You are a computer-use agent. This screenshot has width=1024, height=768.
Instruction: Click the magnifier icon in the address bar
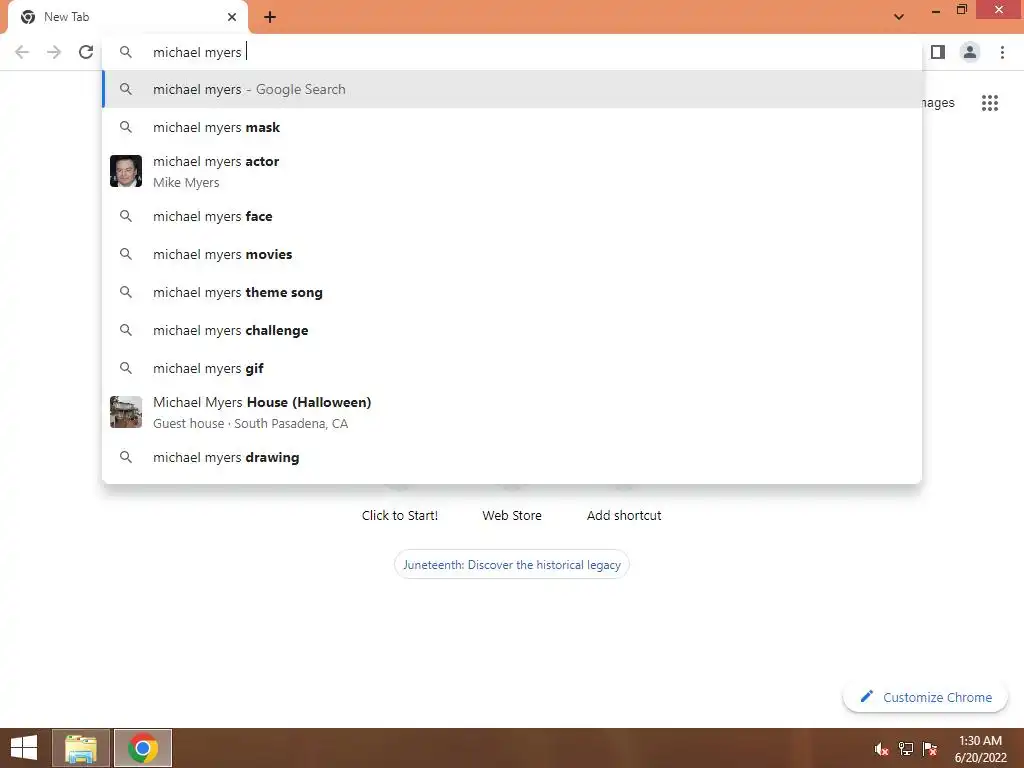coord(126,52)
